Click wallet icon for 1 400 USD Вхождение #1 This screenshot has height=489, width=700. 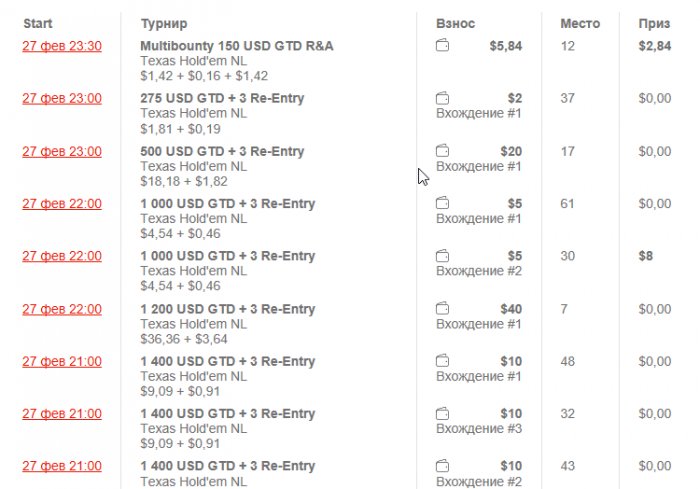443,361
